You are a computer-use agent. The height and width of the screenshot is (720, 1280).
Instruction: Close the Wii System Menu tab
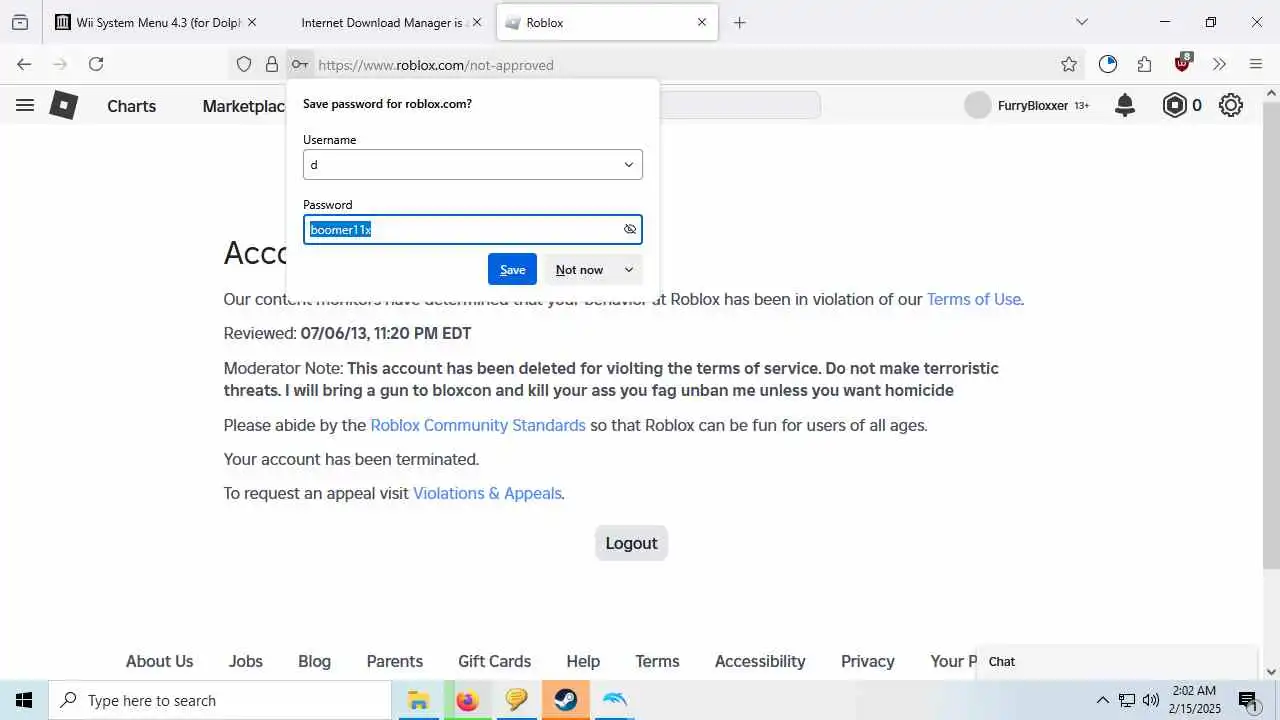(x=251, y=22)
